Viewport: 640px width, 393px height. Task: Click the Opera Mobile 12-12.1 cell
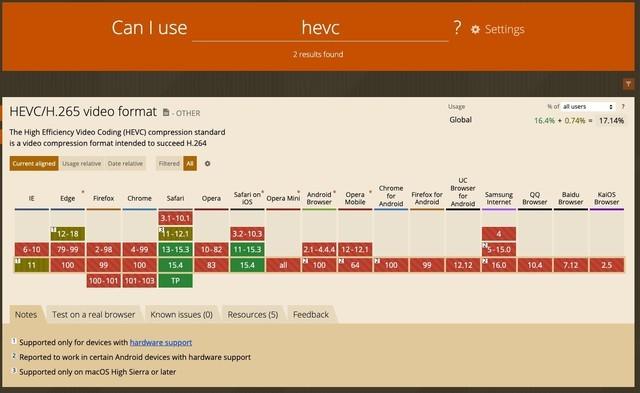[x=355, y=249]
